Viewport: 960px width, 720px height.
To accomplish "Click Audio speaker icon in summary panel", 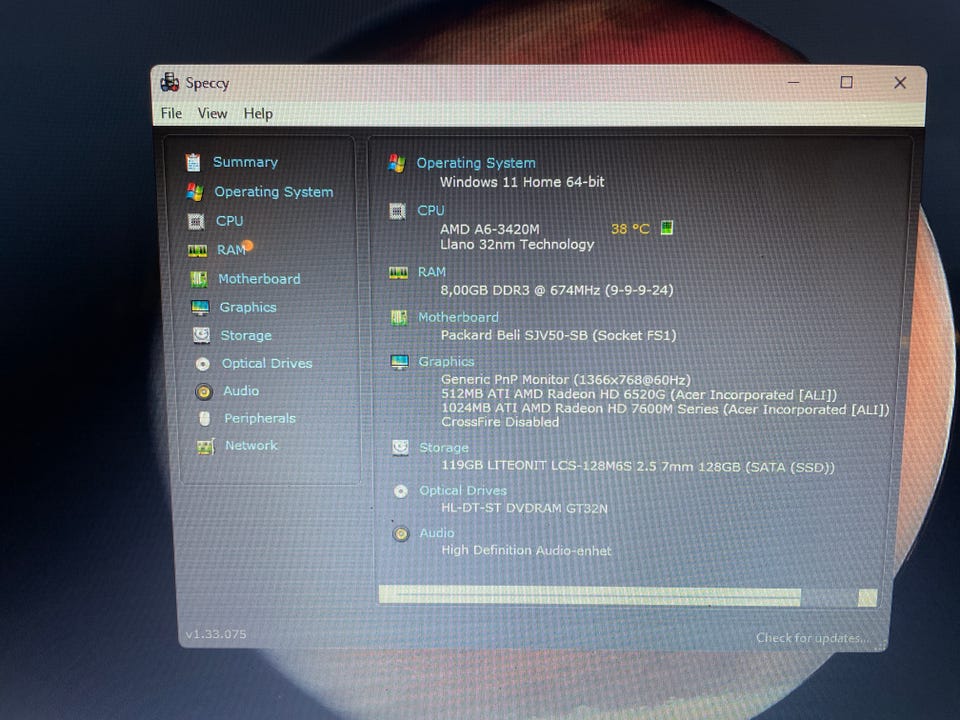I will (401, 534).
